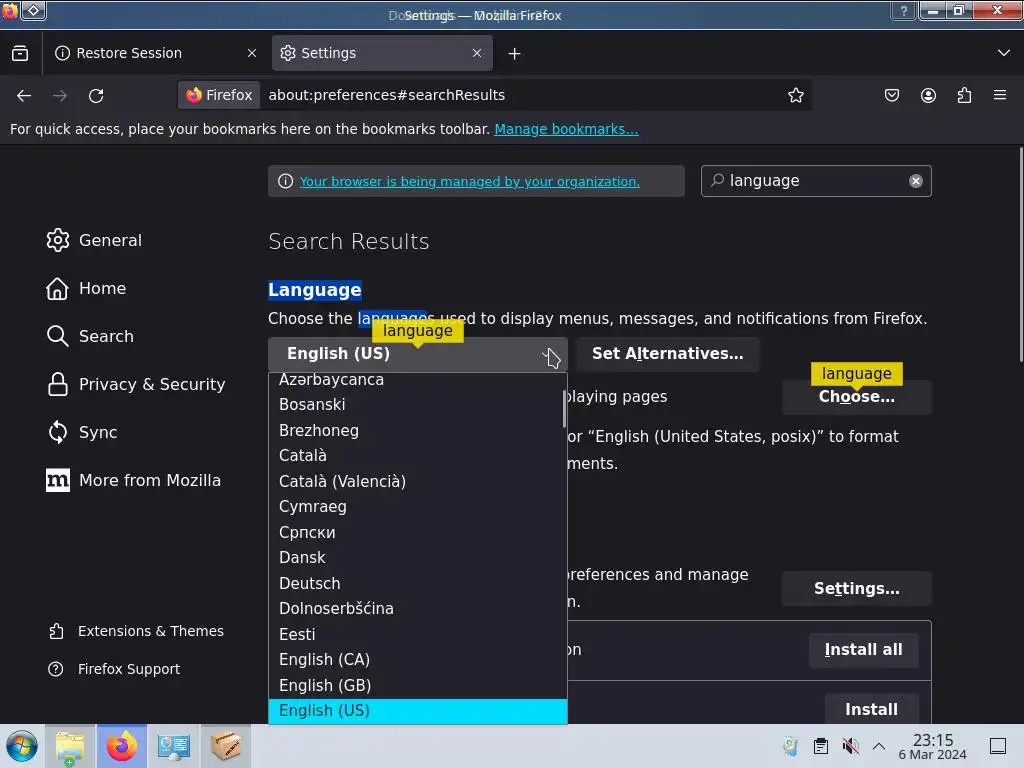Select Brezhoneg from the list
The image size is (1024, 768).
coord(417,431)
